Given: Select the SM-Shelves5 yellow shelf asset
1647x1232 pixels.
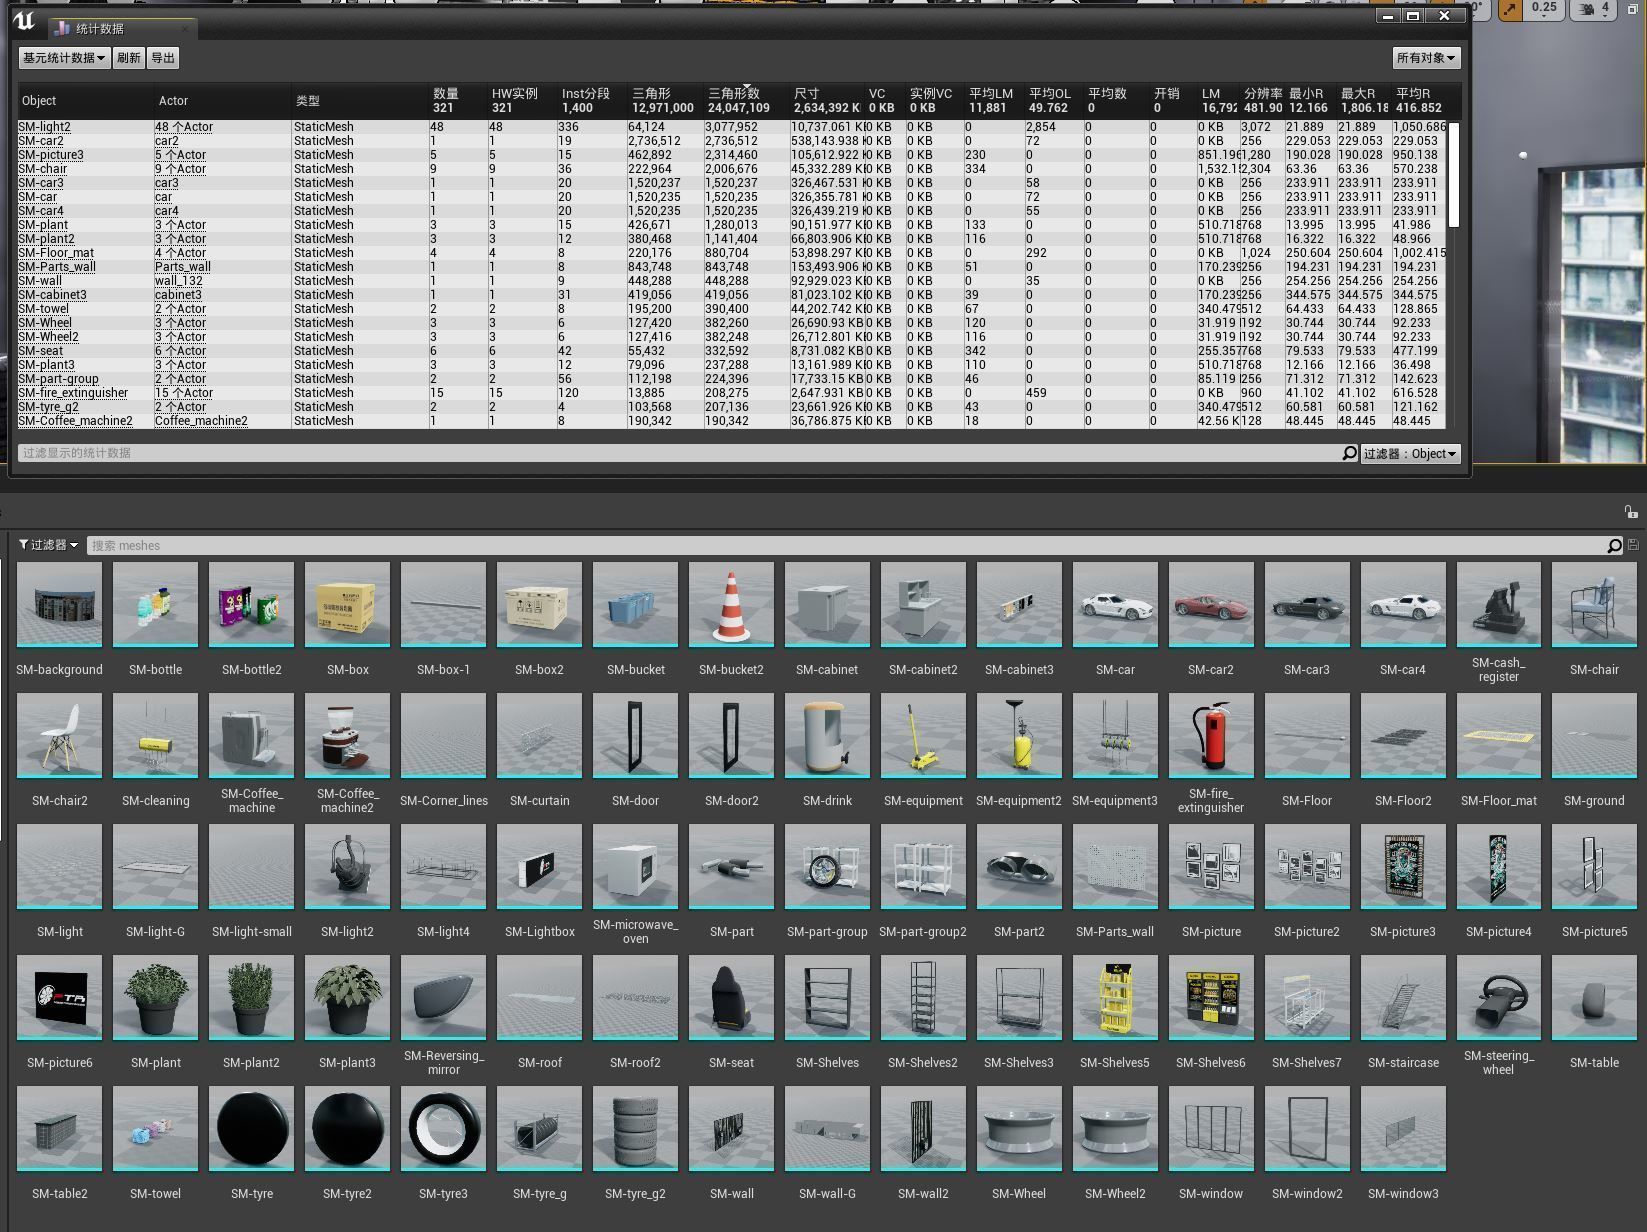Looking at the screenshot, I should pos(1115,997).
